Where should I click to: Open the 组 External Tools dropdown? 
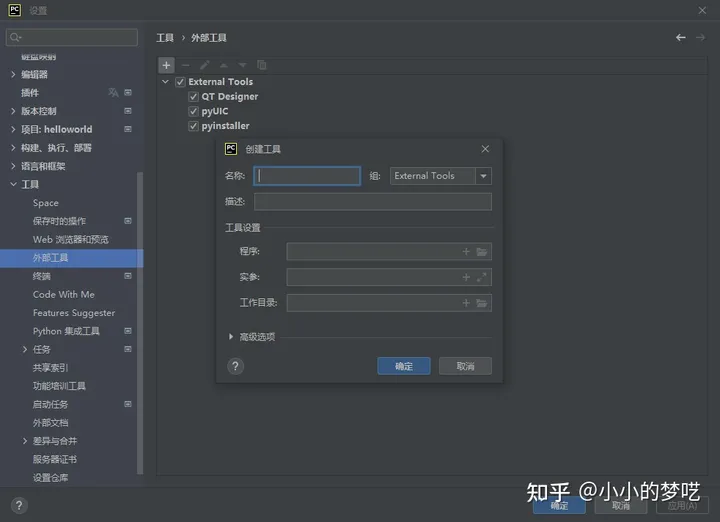484,176
